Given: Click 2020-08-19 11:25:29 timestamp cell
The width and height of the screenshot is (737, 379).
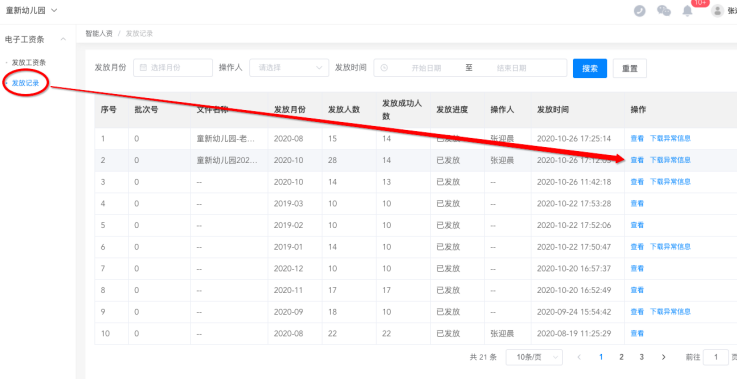Looking at the screenshot, I should tap(573, 333).
